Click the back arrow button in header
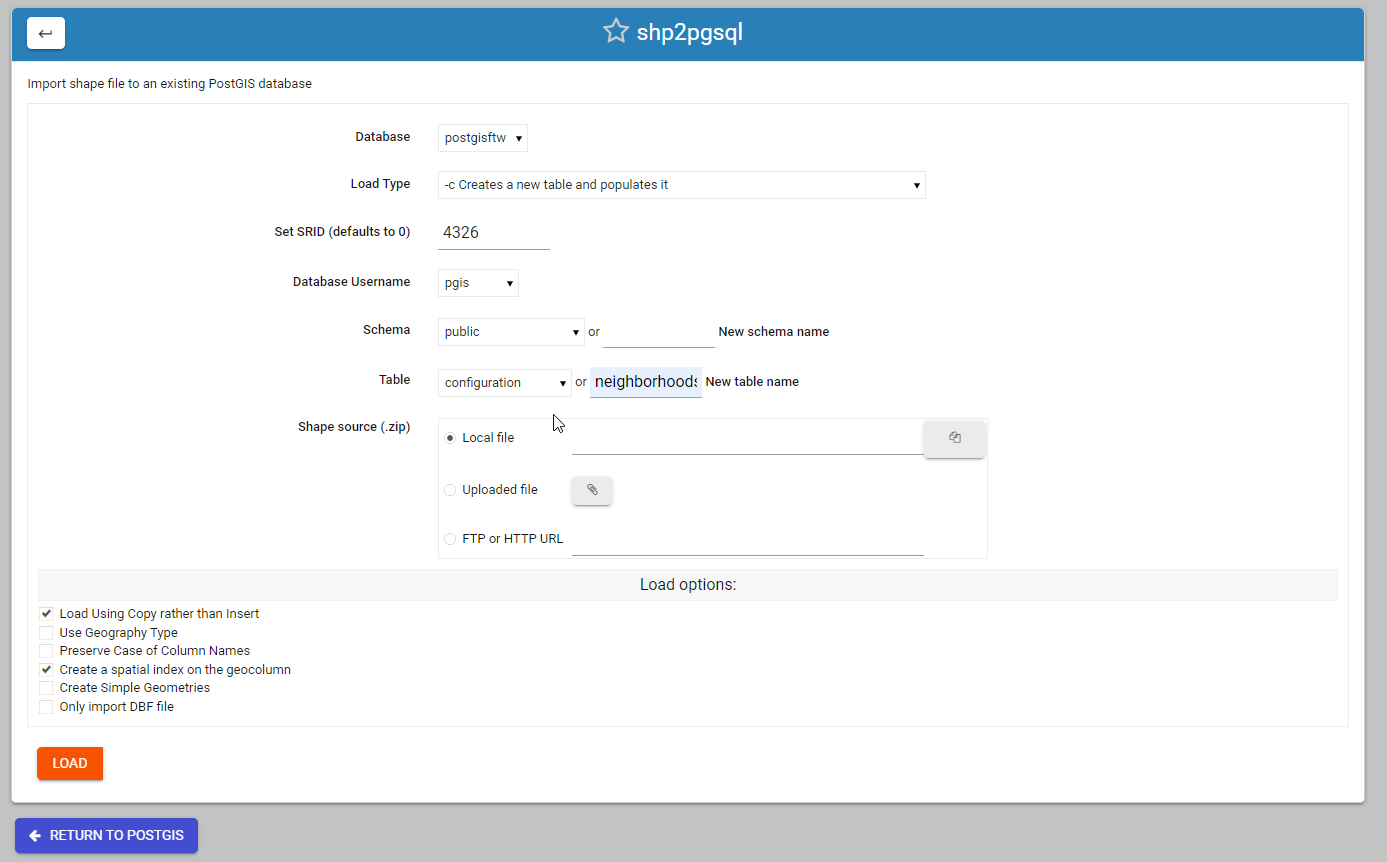 46,33
